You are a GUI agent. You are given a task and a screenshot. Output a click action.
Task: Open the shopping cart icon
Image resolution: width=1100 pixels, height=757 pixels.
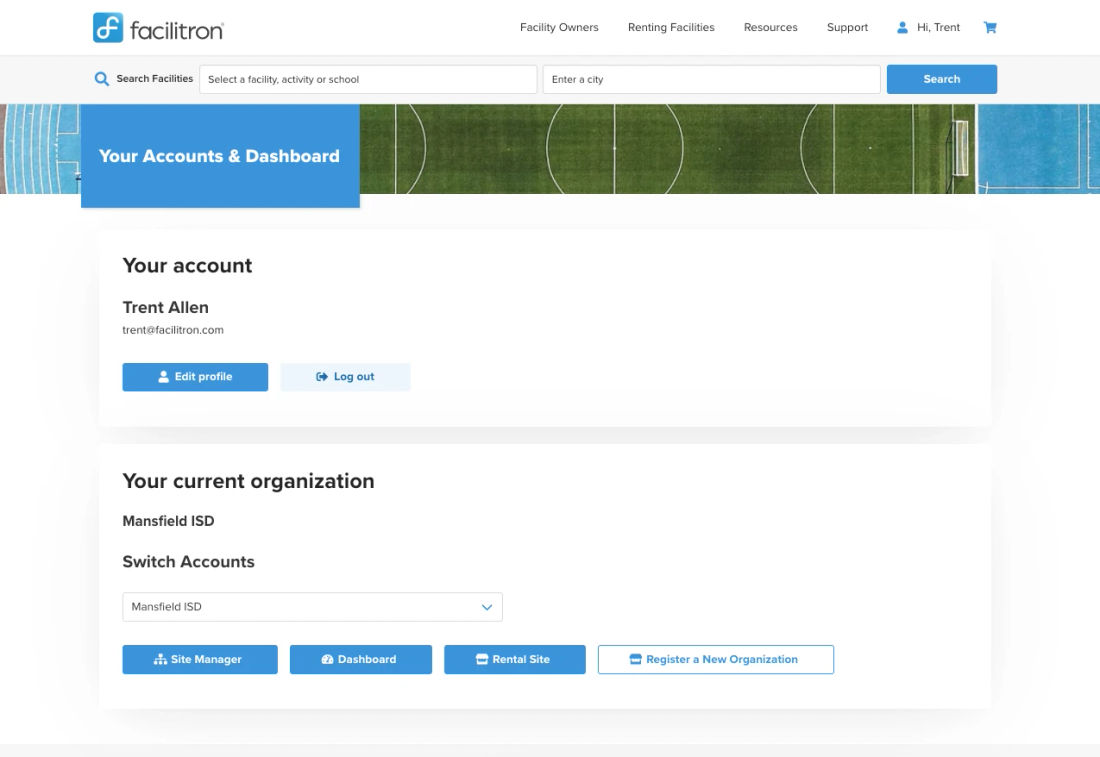[990, 27]
